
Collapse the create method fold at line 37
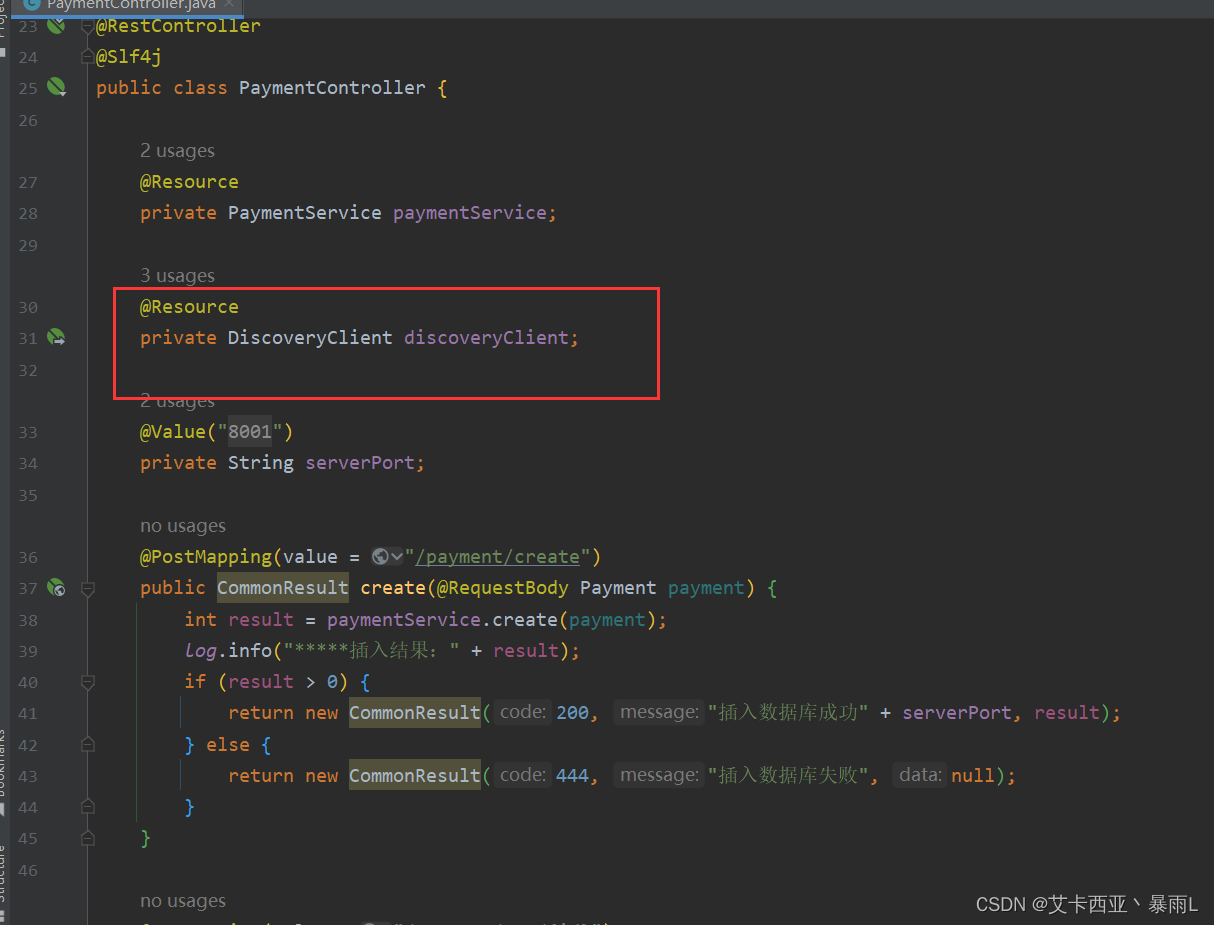pos(88,588)
